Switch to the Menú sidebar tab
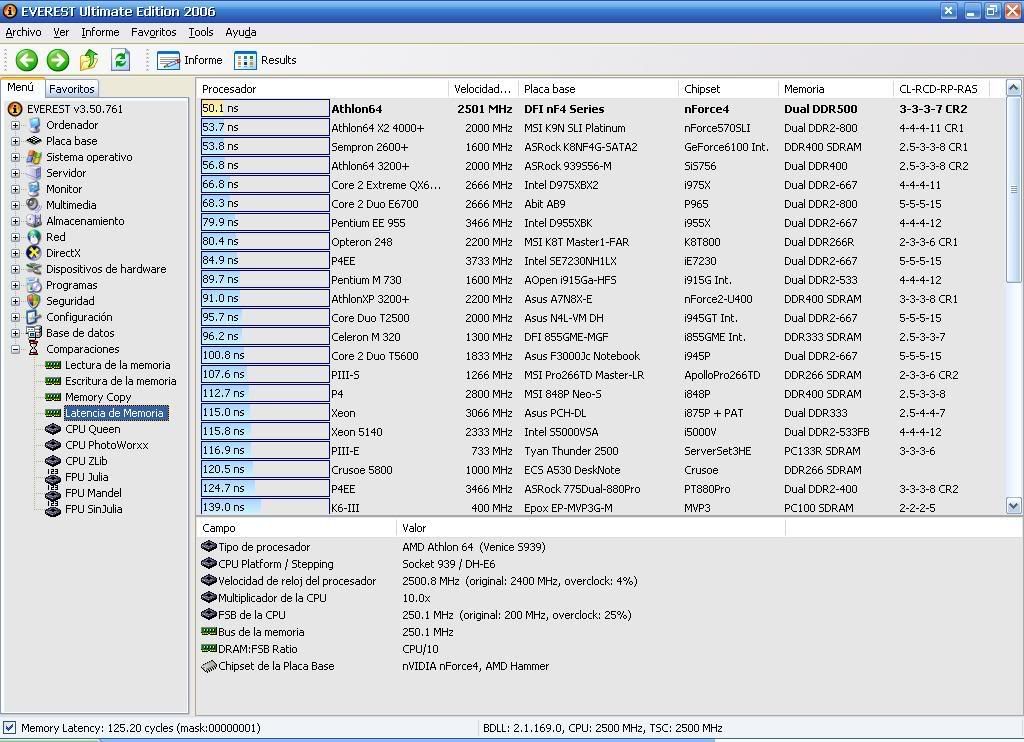This screenshot has height=742, width=1024. click(x=21, y=88)
